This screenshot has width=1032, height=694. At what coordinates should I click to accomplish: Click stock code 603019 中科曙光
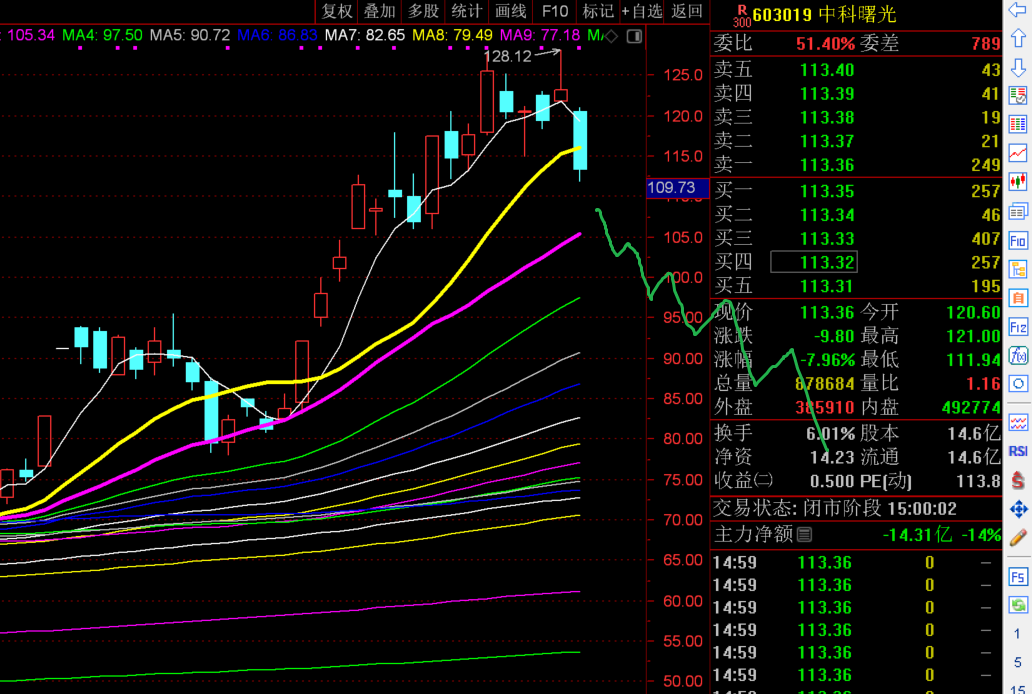(824, 14)
